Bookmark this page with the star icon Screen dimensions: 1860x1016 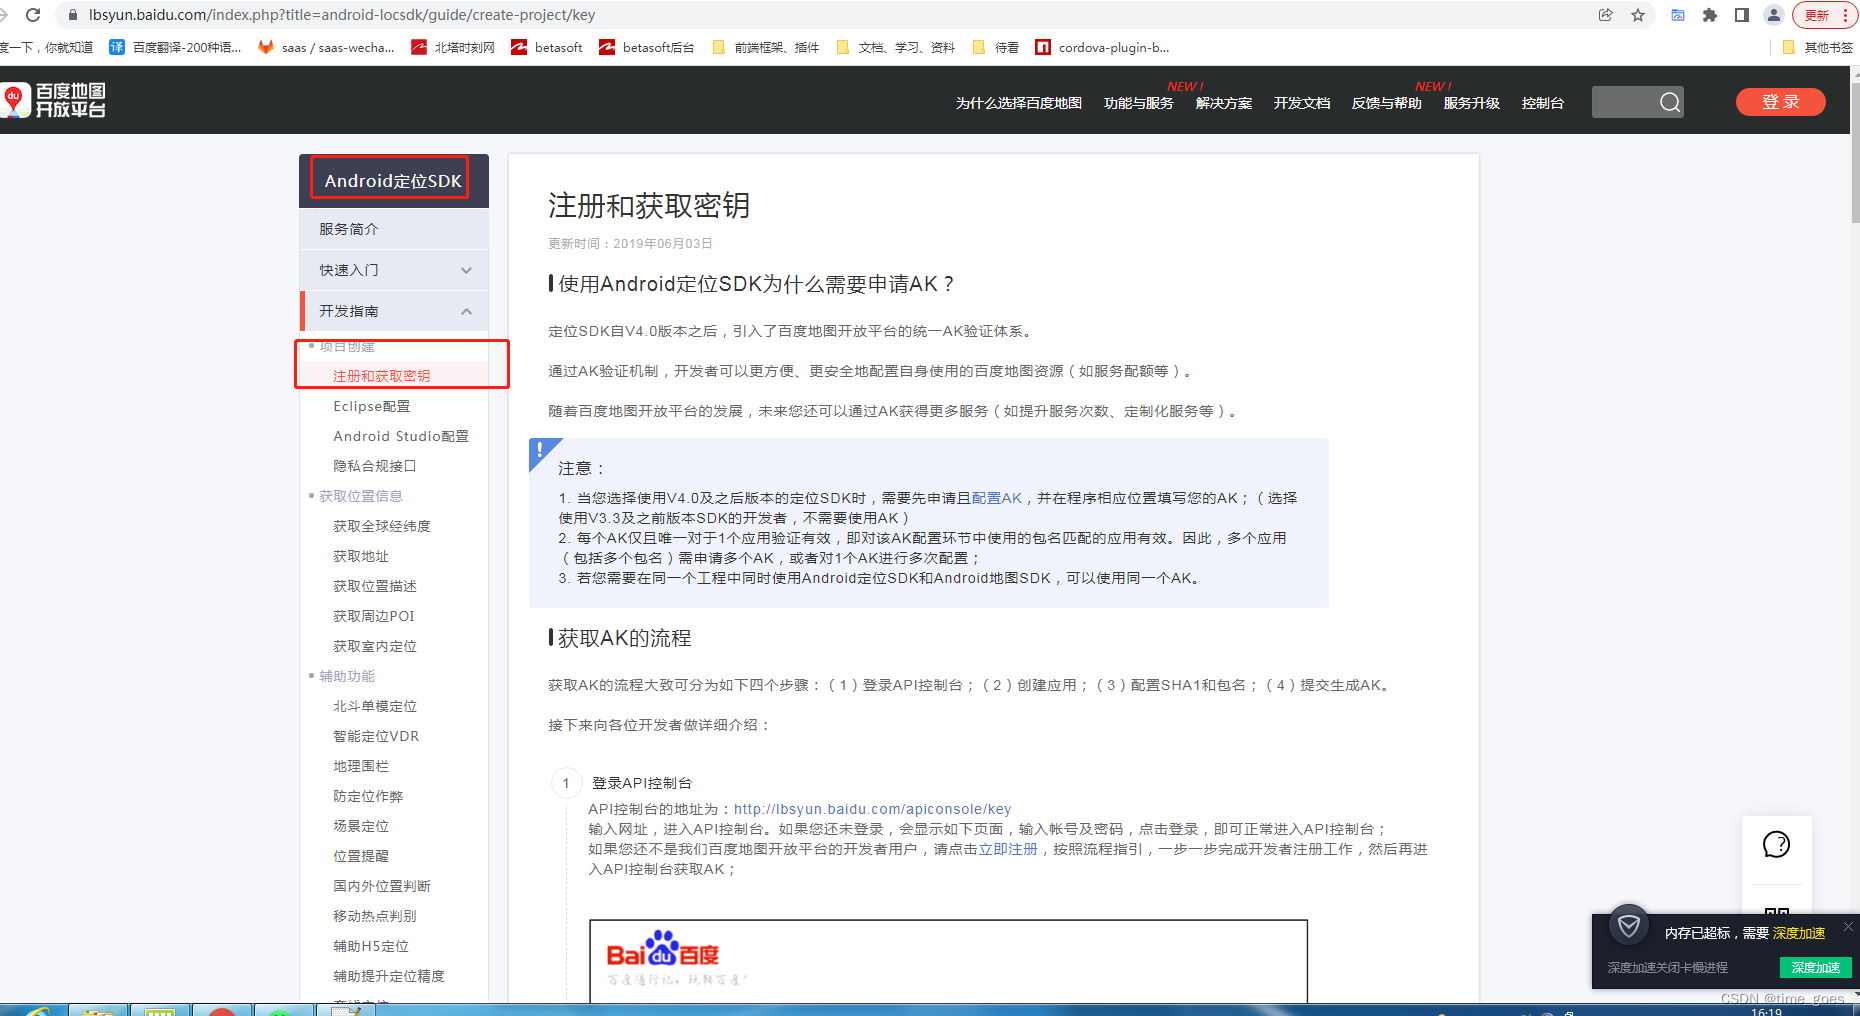click(1638, 15)
